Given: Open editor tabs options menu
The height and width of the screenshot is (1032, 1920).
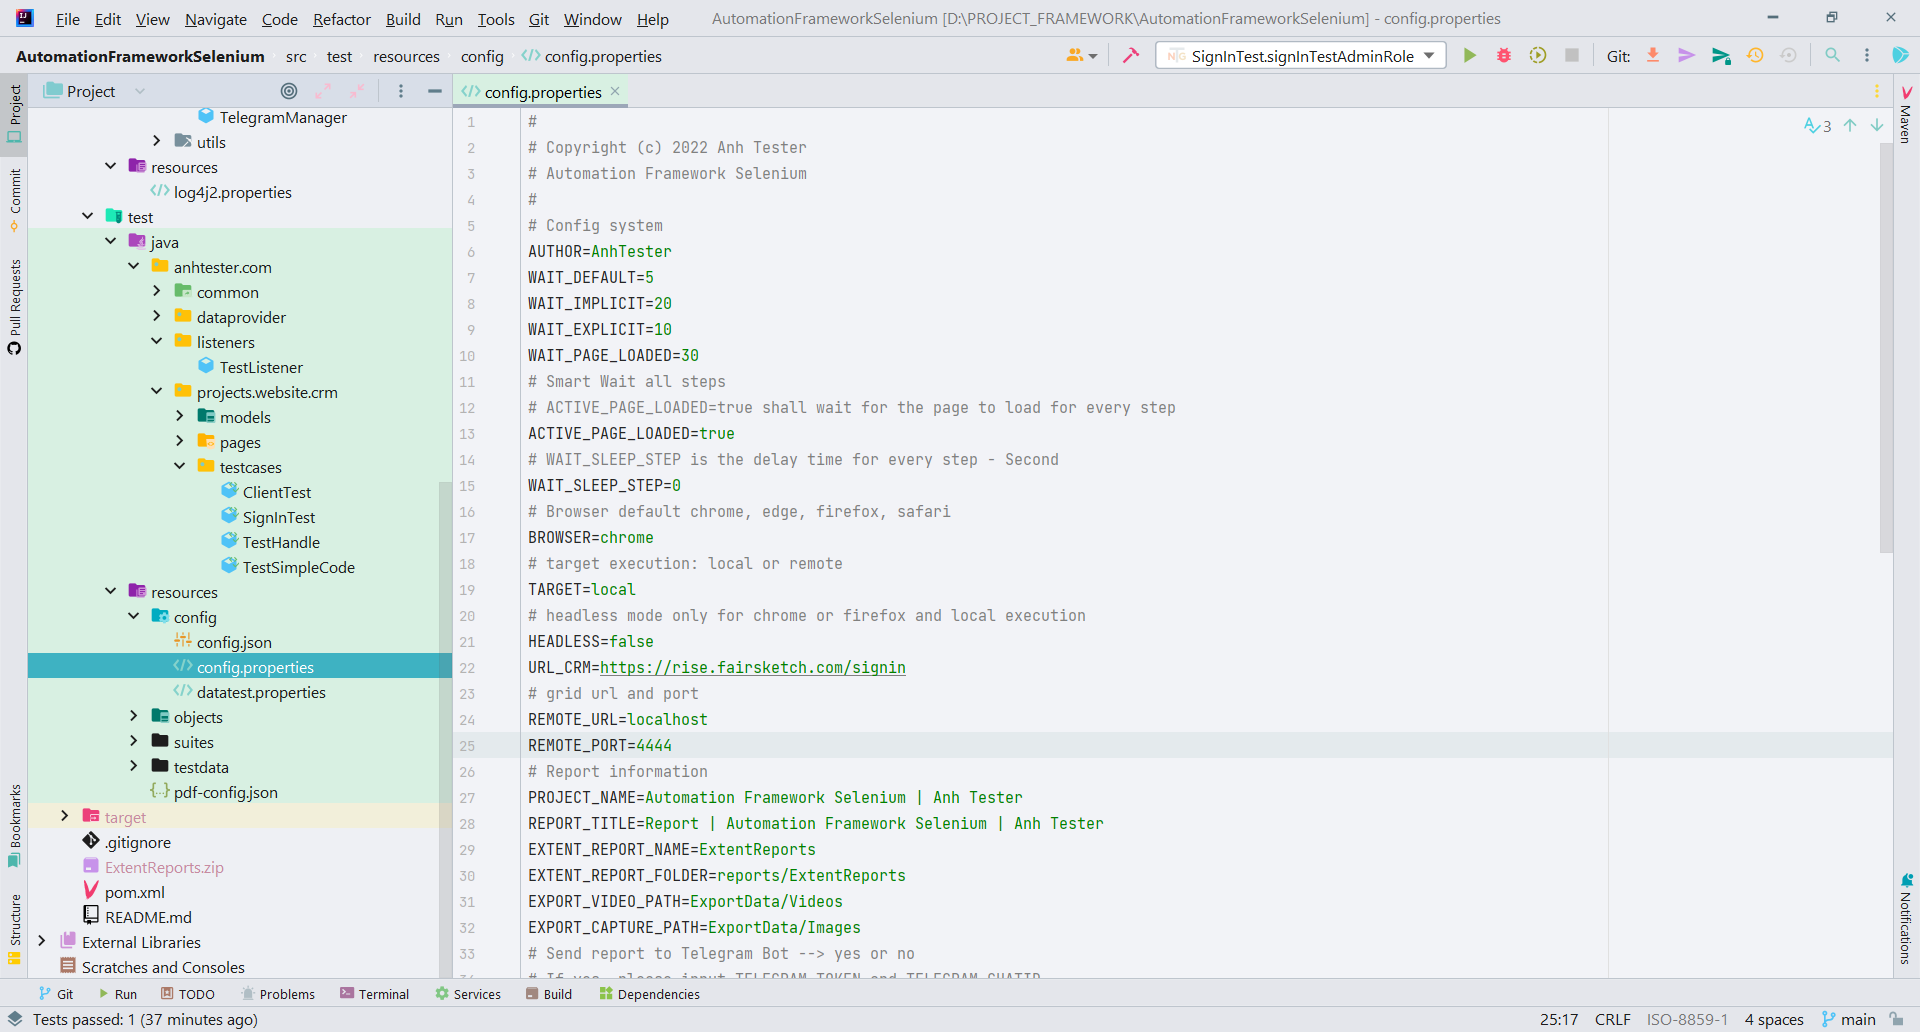Looking at the screenshot, I should pyautogui.click(x=1876, y=91).
